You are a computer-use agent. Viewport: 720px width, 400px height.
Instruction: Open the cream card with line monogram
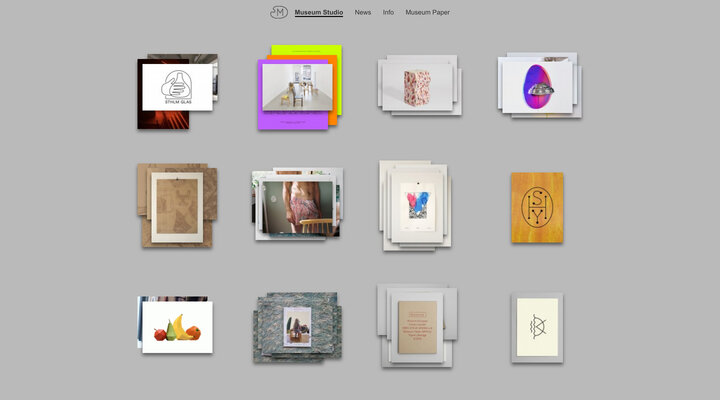click(x=537, y=328)
